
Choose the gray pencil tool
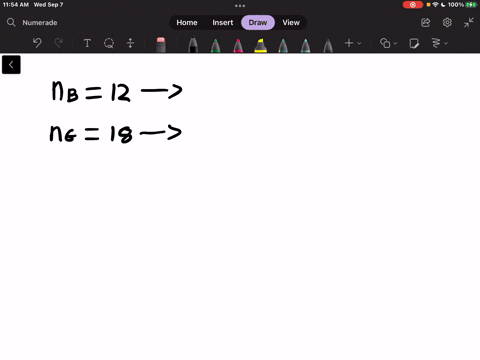328,45
